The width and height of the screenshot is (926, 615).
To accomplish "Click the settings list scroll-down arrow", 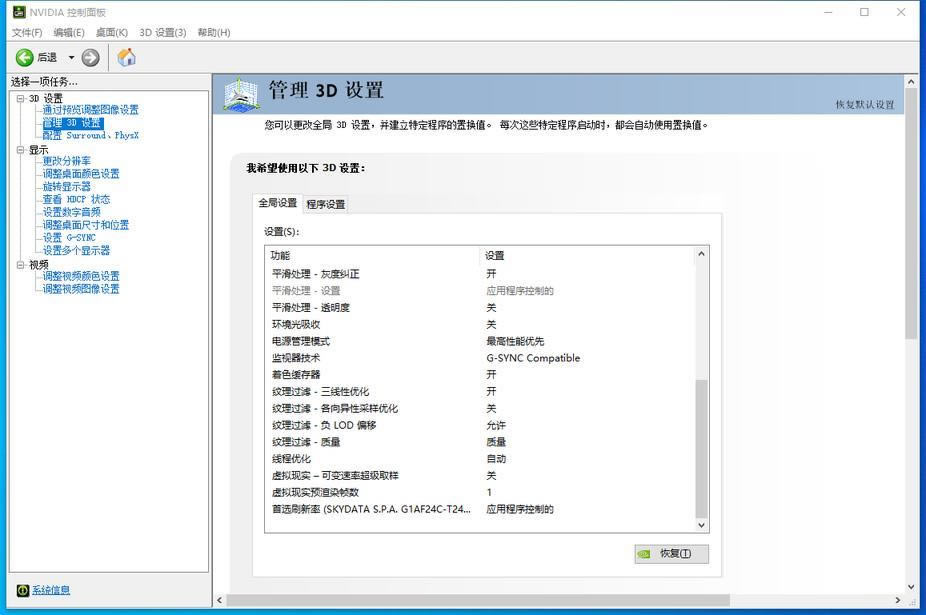I will 701,525.
